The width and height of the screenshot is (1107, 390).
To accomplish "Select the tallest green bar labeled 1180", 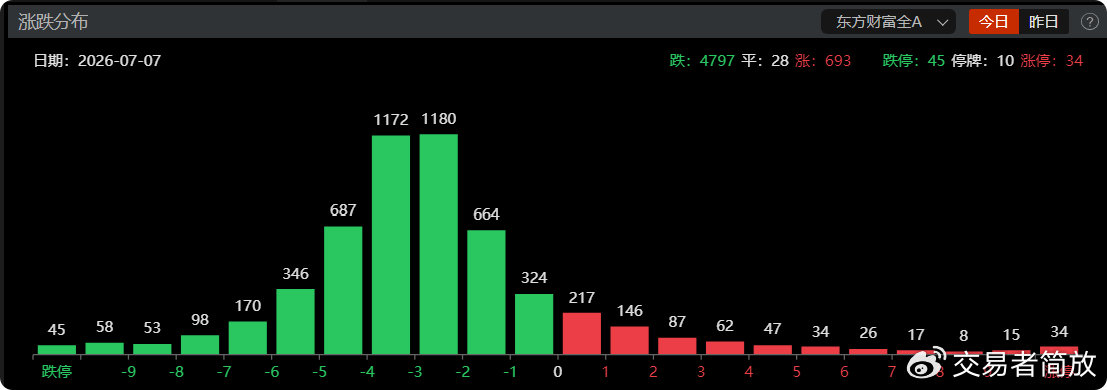I will pyautogui.click(x=438, y=244).
